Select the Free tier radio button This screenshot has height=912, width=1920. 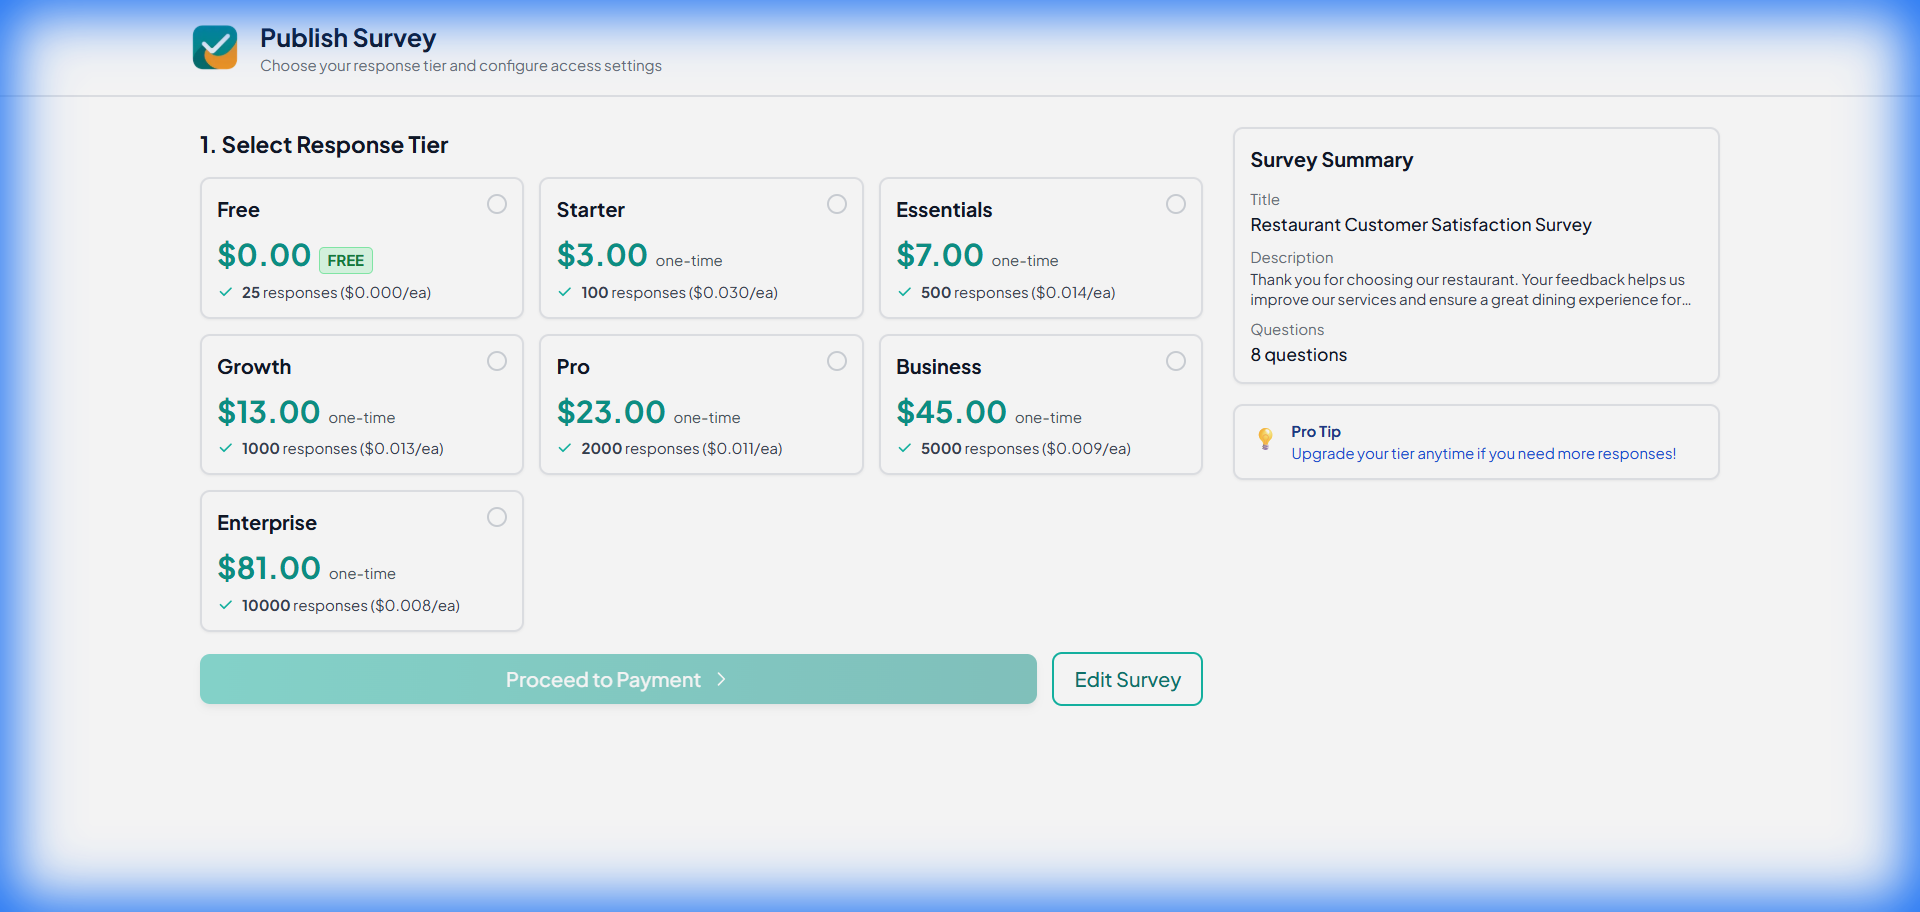[x=497, y=204]
